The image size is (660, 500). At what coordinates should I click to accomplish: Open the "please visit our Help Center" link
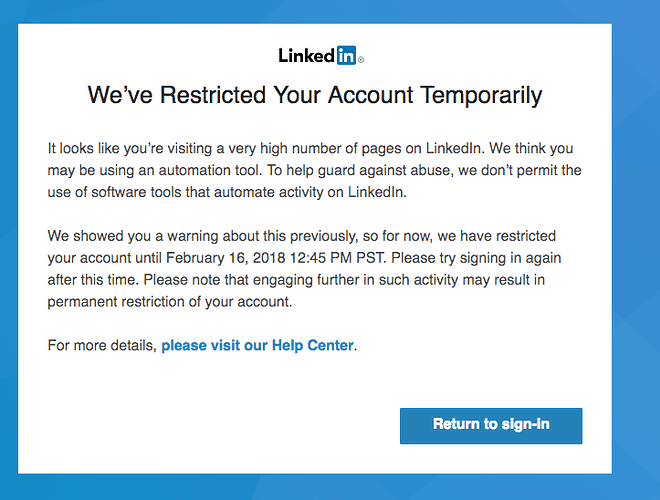[257, 345]
